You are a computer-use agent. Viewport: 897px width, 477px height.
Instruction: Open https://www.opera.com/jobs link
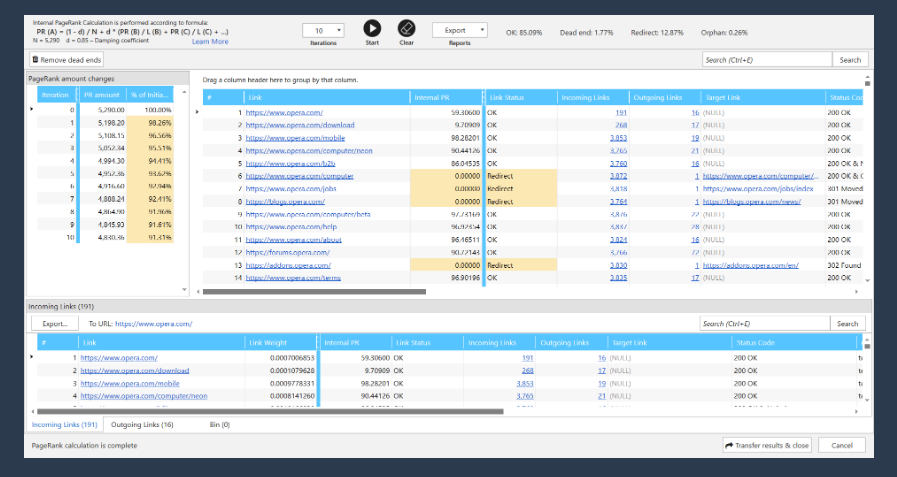291,188
